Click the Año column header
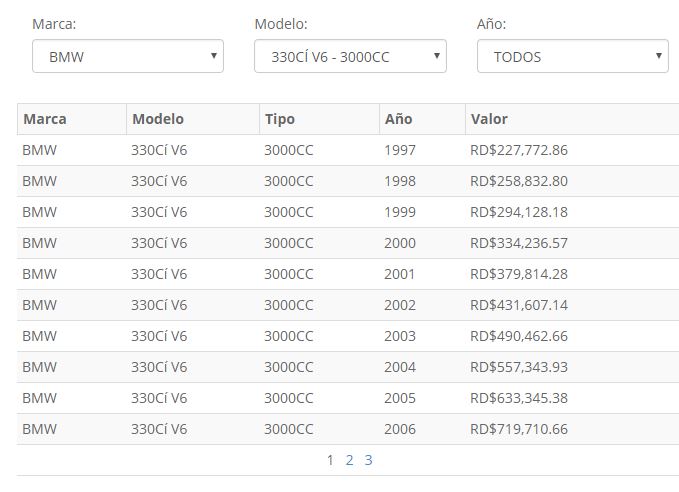Image resolution: width=679 pixels, height=492 pixels. (x=398, y=119)
